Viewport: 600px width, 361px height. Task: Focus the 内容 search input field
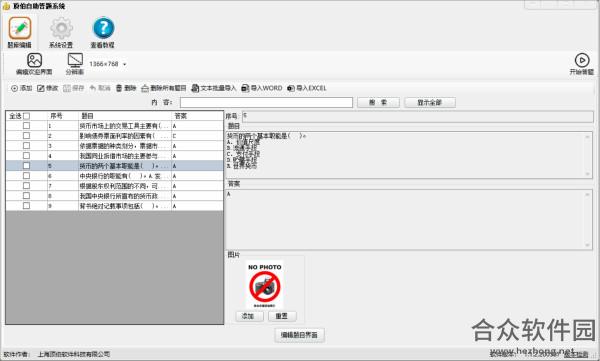(266, 102)
